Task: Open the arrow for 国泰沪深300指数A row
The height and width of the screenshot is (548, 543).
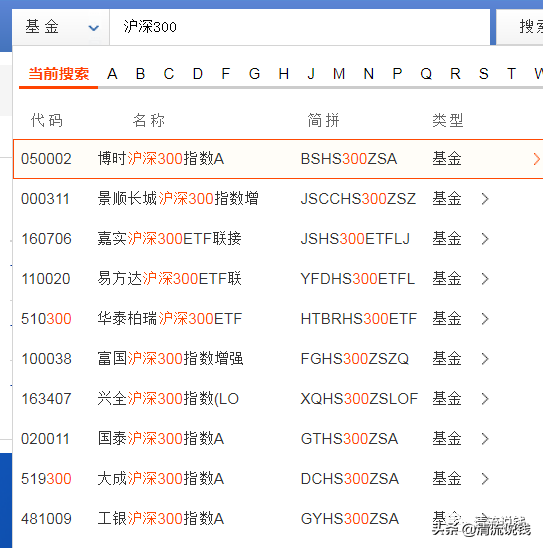Action: [x=485, y=439]
